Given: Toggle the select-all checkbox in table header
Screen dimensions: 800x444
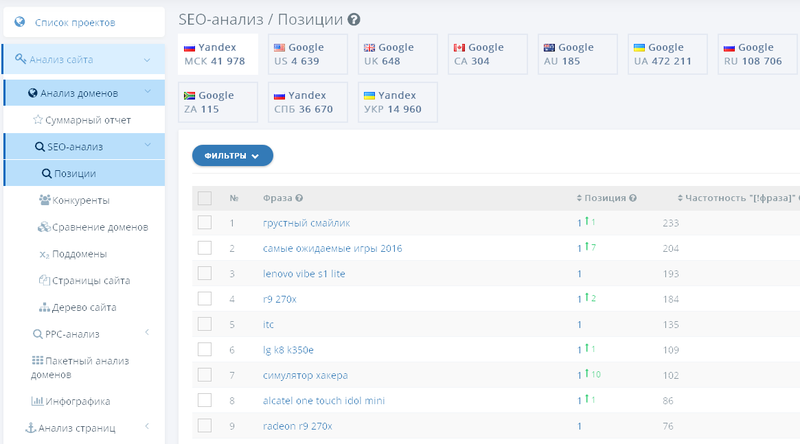Looking at the screenshot, I should tap(205, 198).
